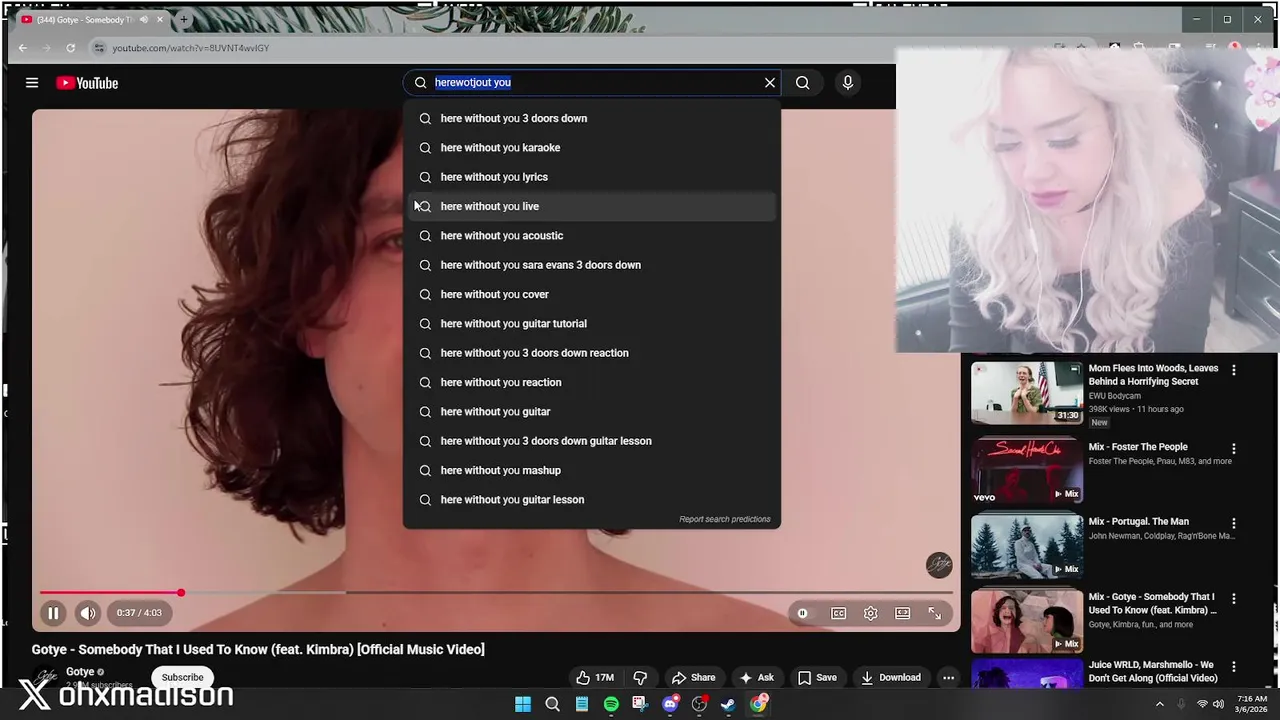The width and height of the screenshot is (1280, 720).
Task: Open options for Mix - Gotye
Action: (x=1233, y=598)
